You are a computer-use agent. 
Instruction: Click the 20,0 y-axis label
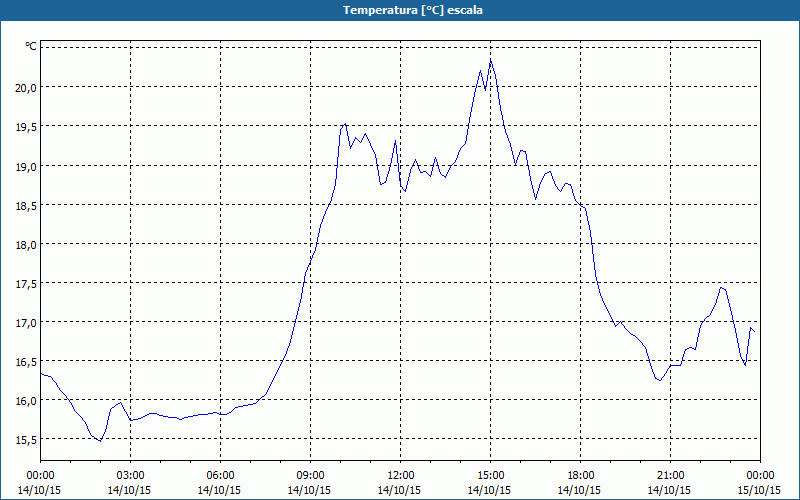click(x=27, y=87)
